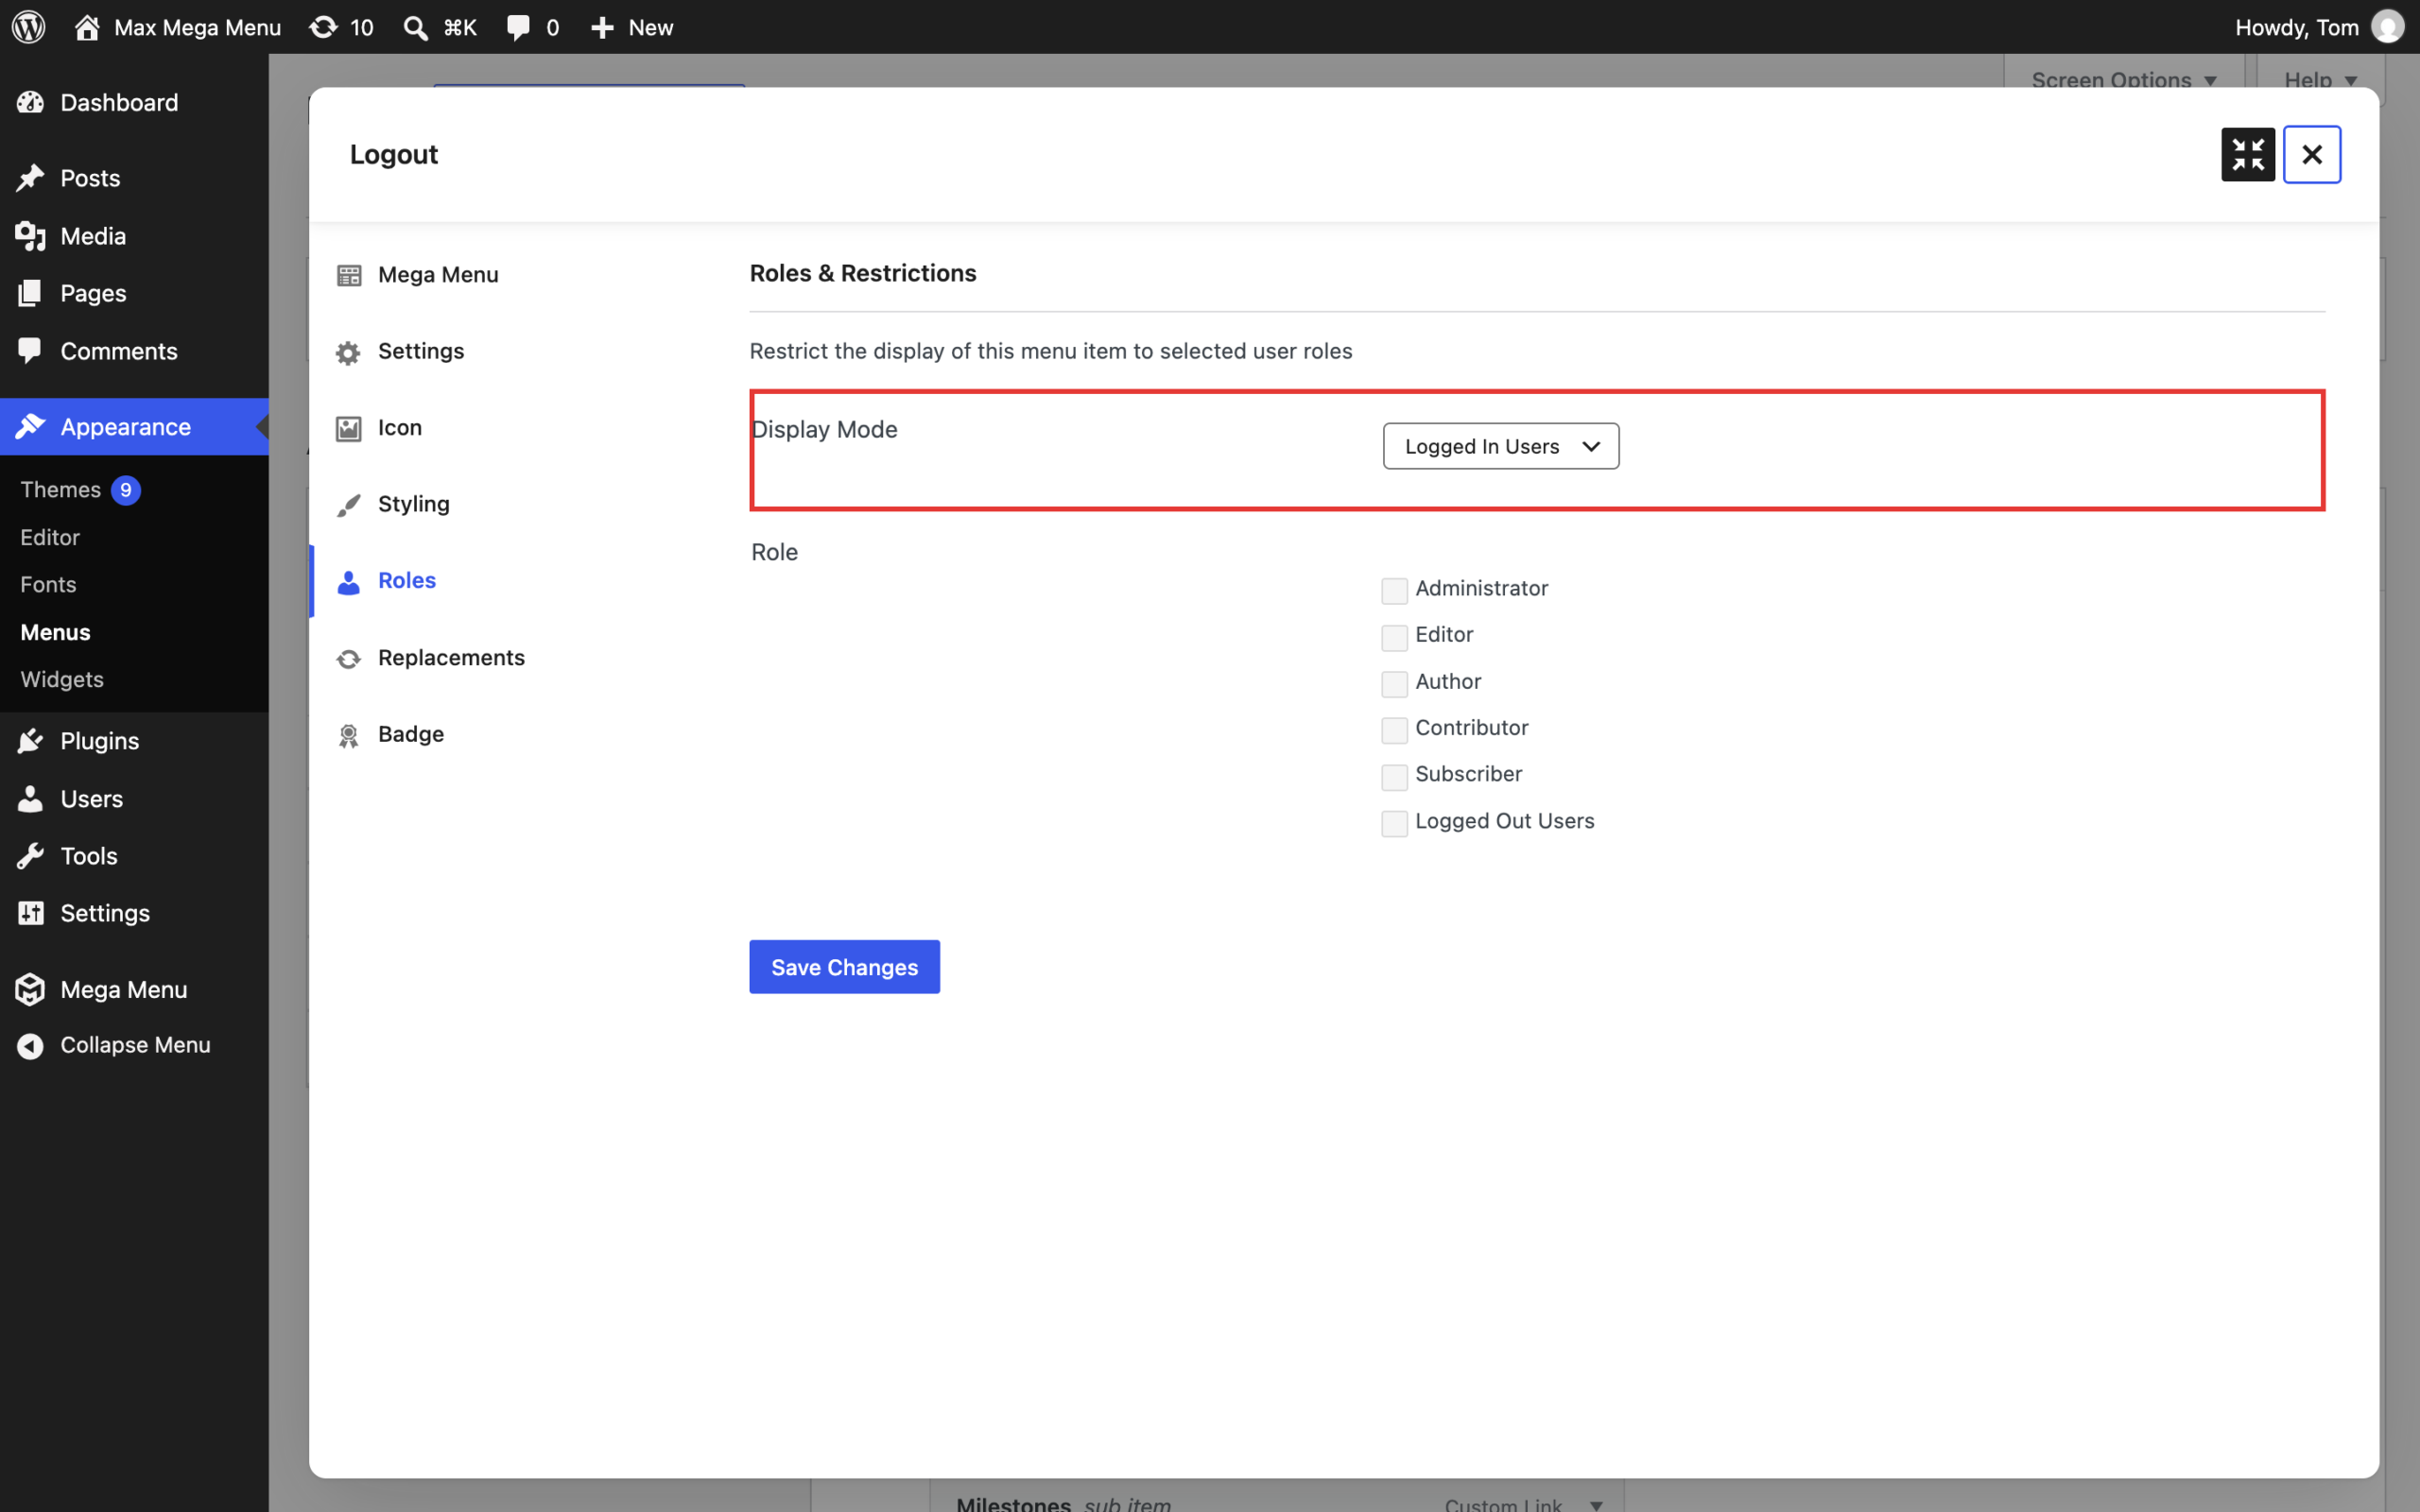Open the WordPress logo menu
This screenshot has height=1512, width=2420.
click(28, 27)
